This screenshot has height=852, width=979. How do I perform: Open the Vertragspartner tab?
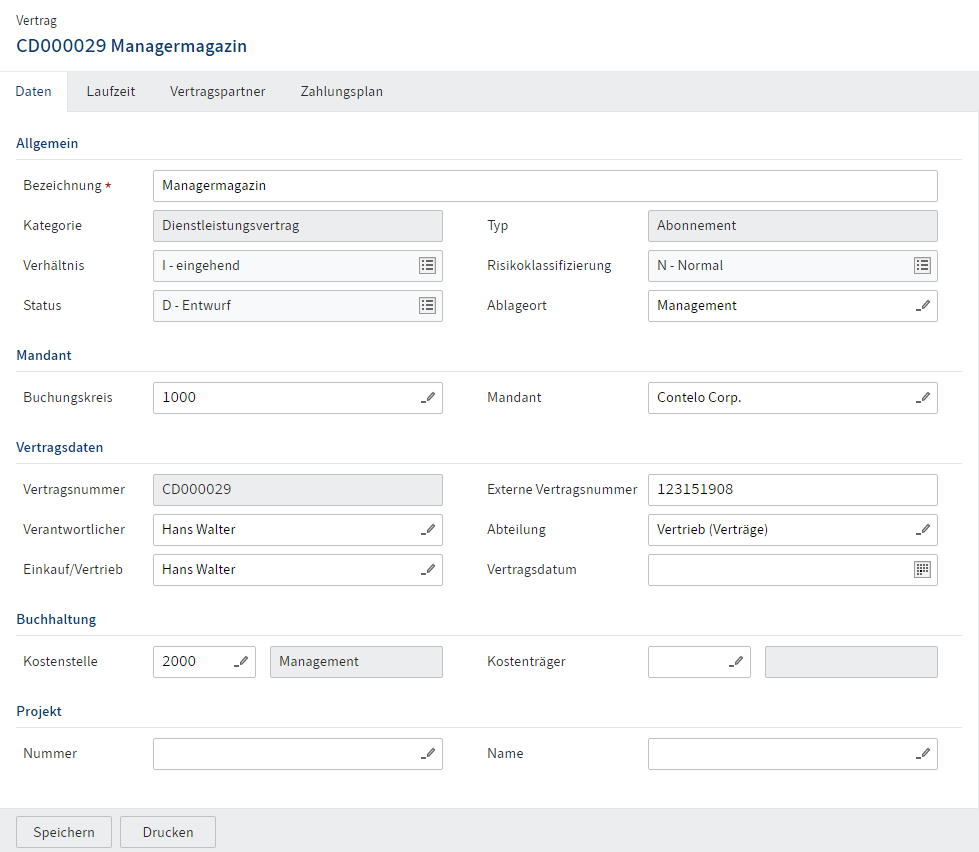[x=217, y=92]
